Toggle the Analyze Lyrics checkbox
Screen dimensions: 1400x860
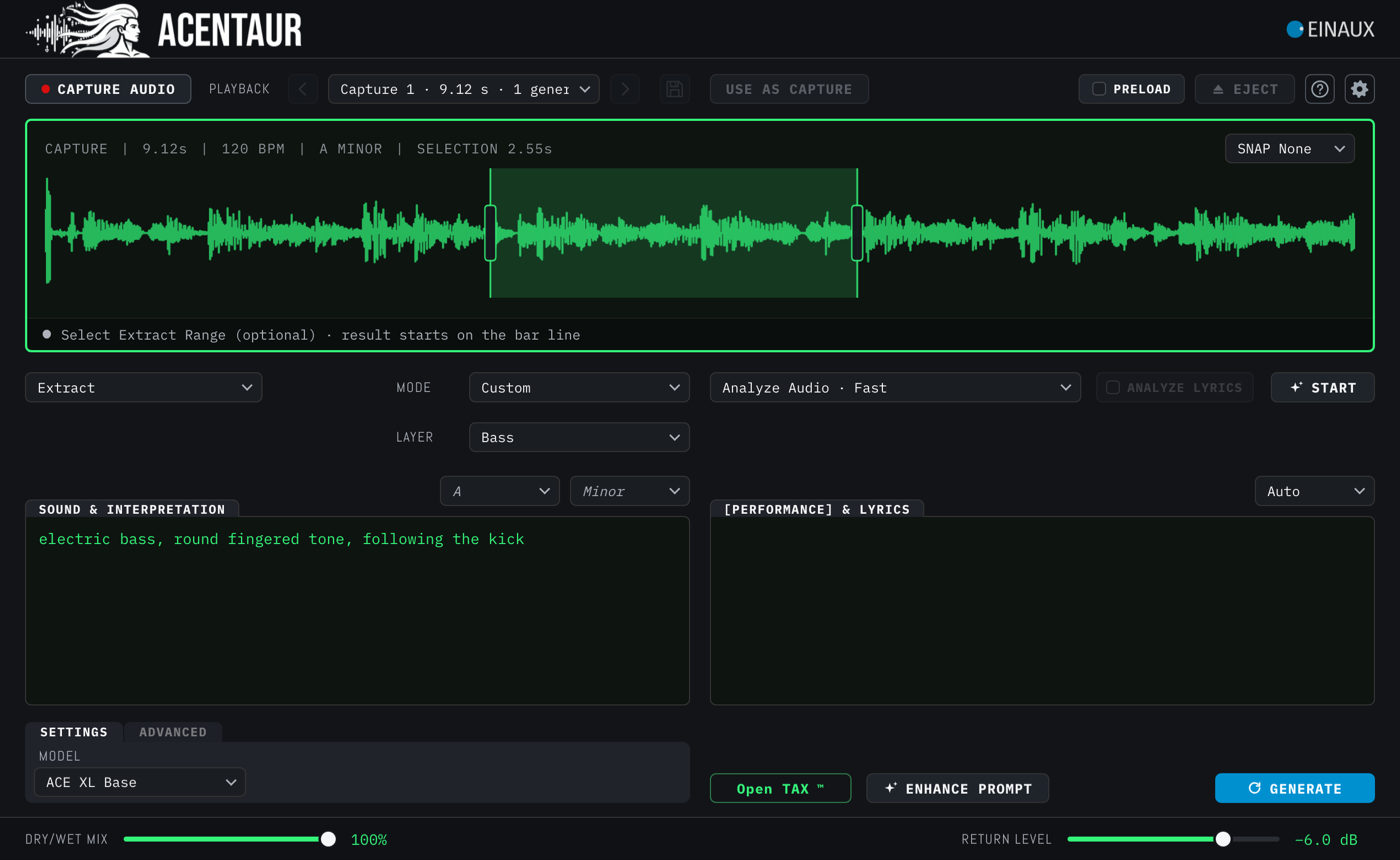[x=1113, y=387]
